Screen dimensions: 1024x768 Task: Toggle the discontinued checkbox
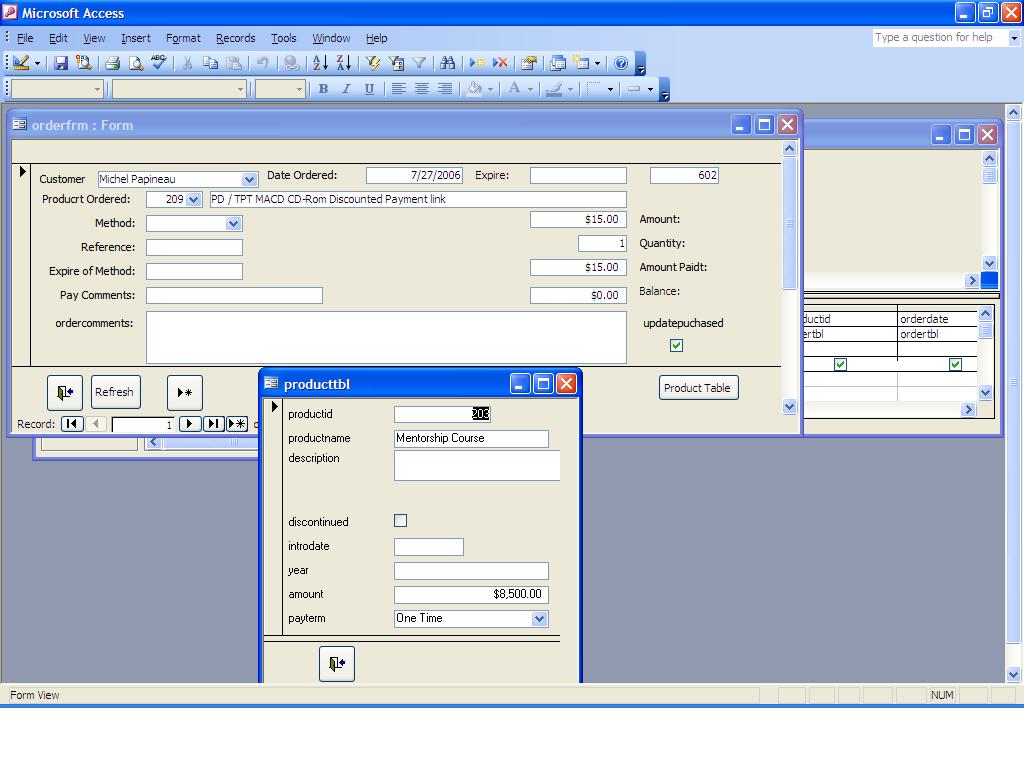tap(400, 520)
